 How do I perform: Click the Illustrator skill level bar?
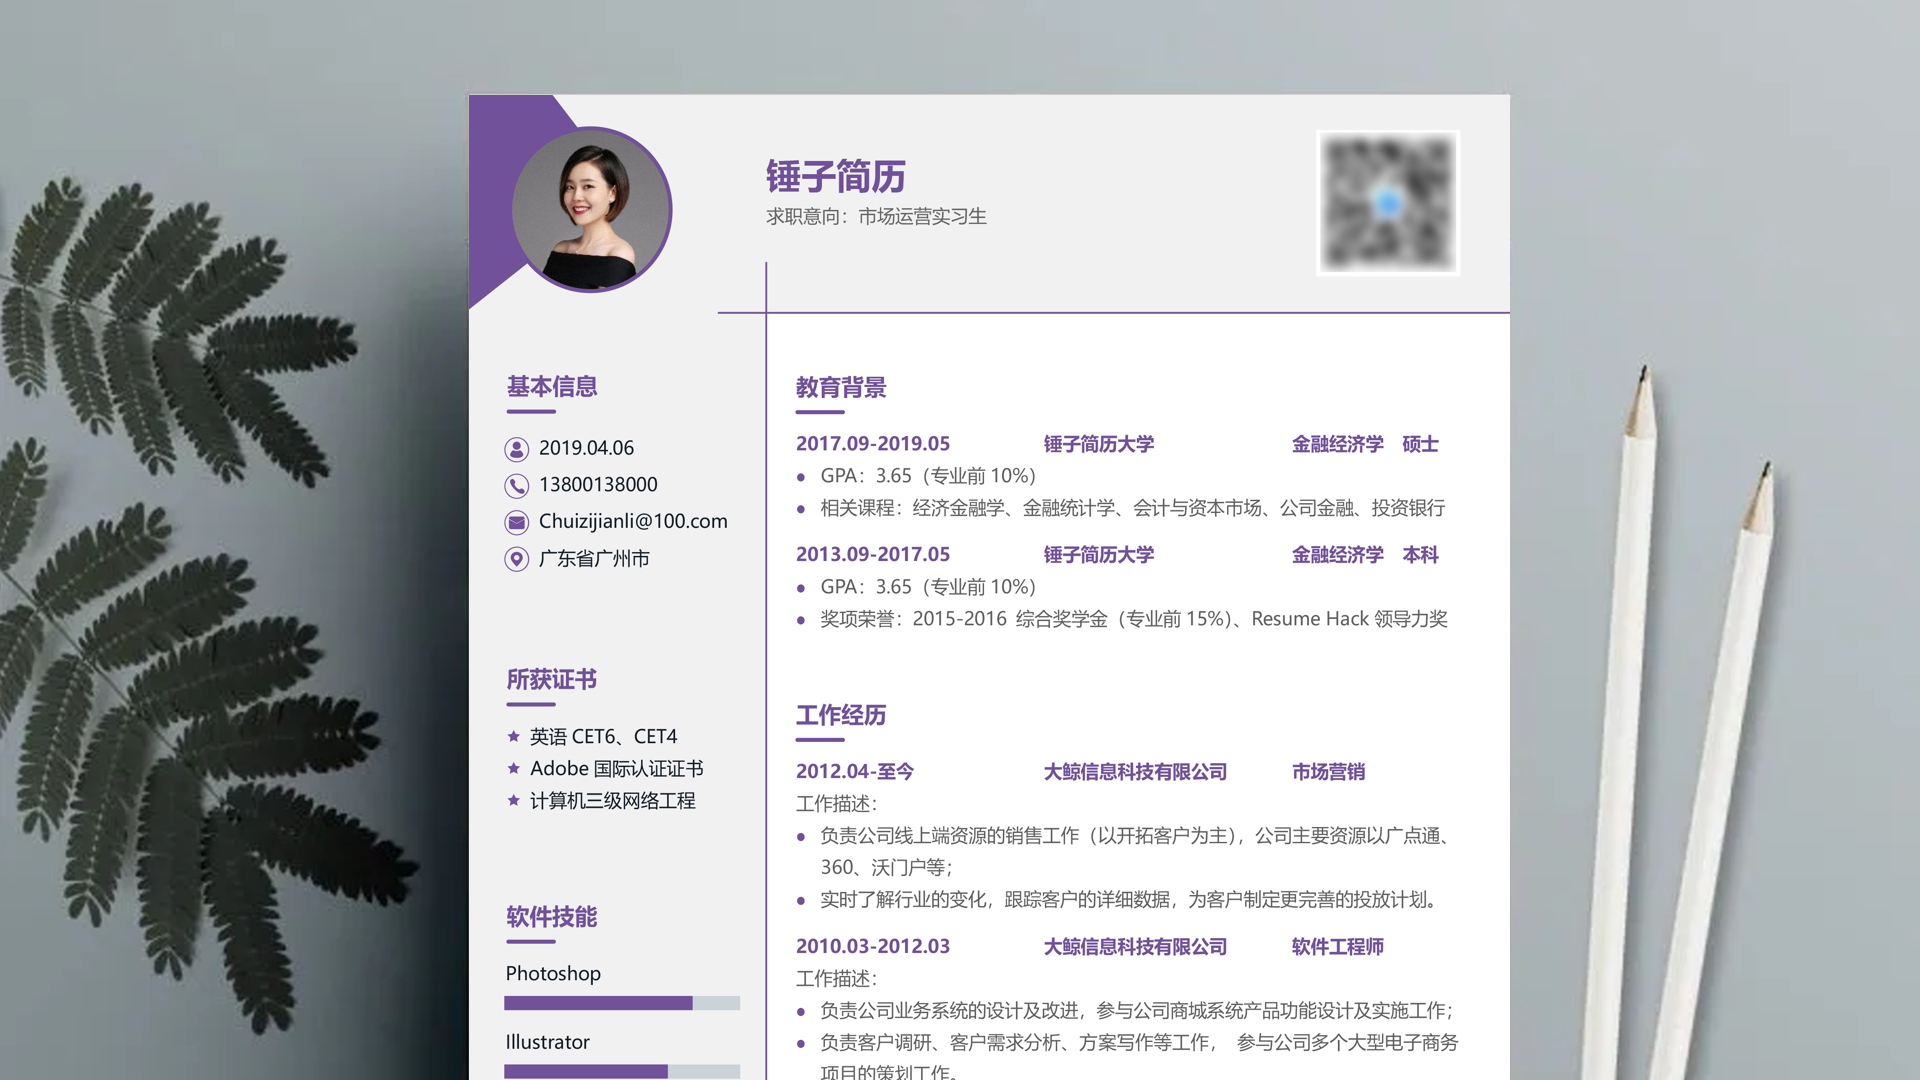coord(622,1071)
